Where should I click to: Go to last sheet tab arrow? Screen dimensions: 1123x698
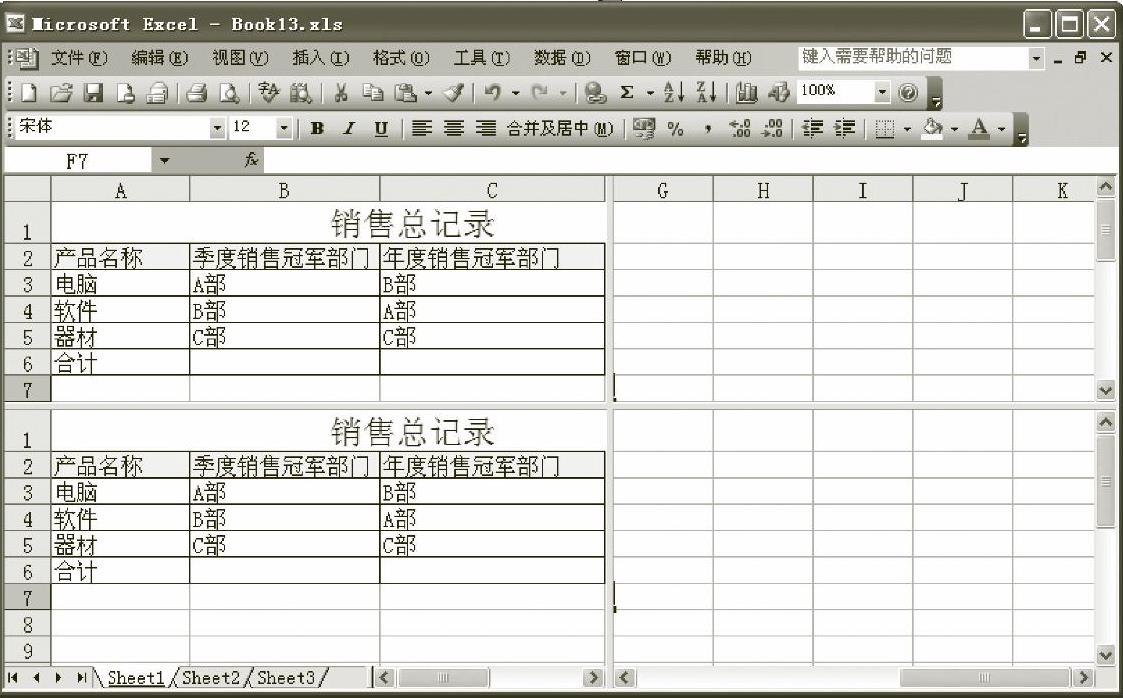82,677
